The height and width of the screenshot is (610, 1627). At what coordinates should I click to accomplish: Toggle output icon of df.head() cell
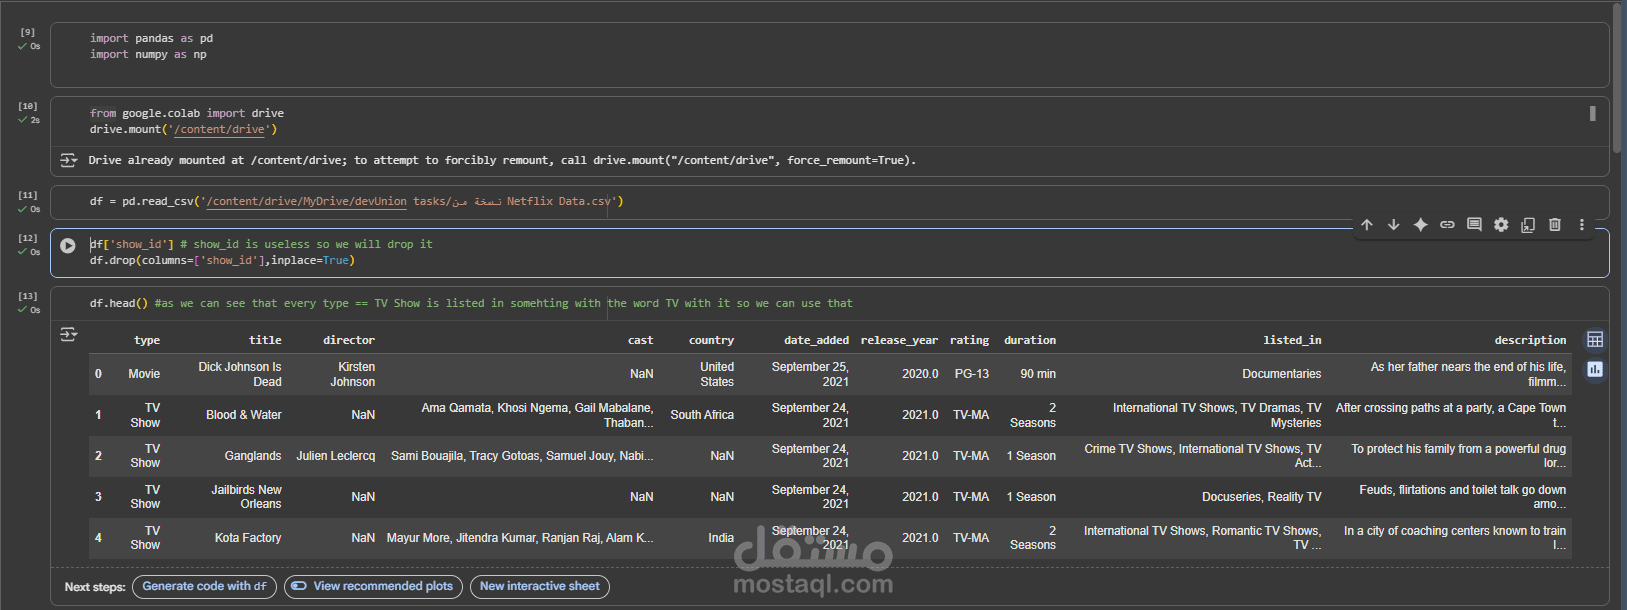click(x=68, y=334)
